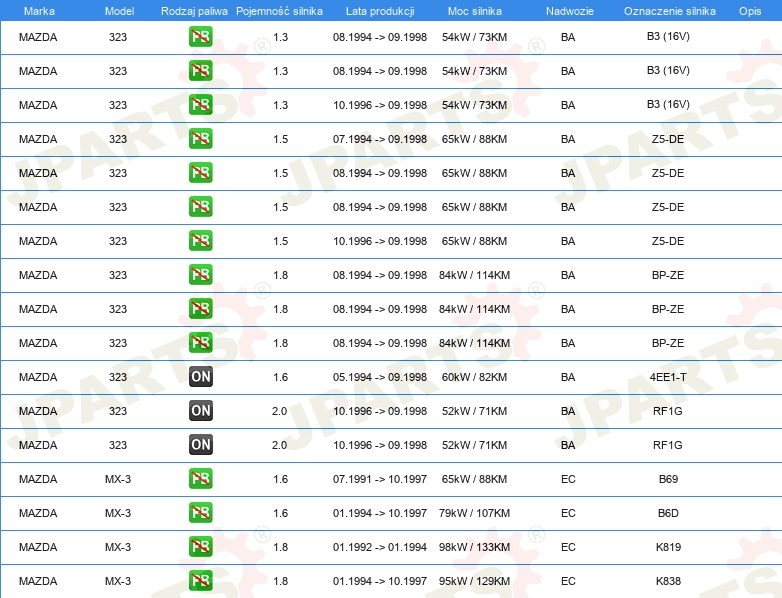Click the 95kW / 129KM power cell
This screenshot has height=598, width=782.
point(474,581)
